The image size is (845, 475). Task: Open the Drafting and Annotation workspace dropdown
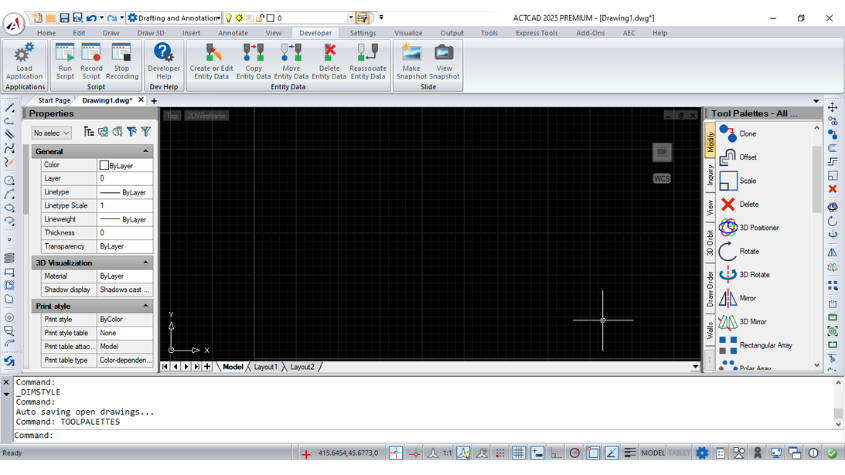point(218,18)
